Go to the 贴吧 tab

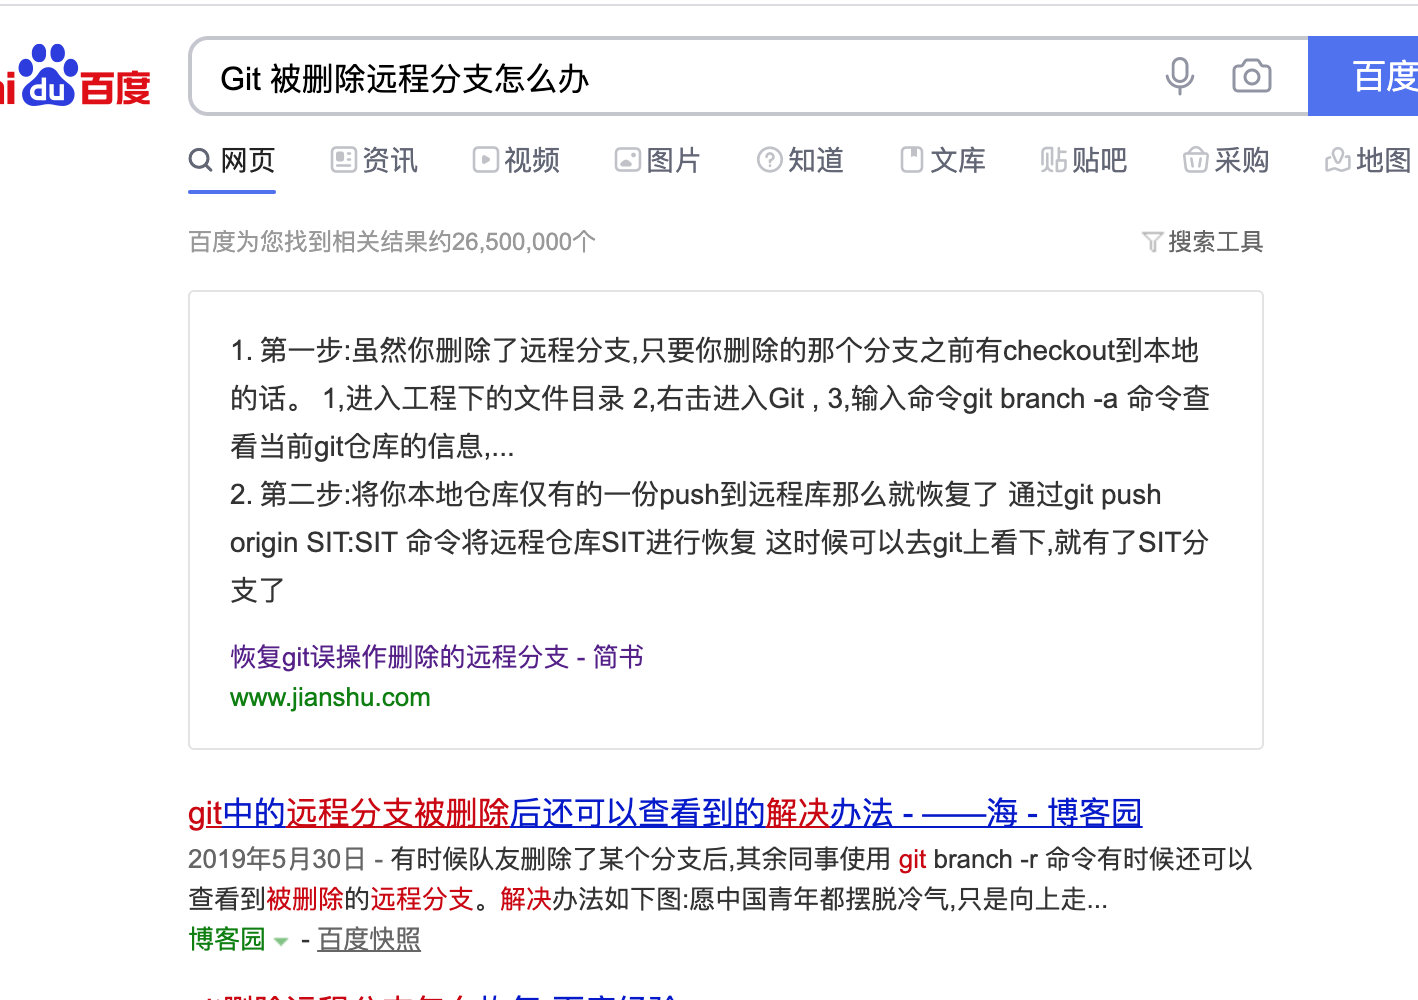click(1084, 160)
